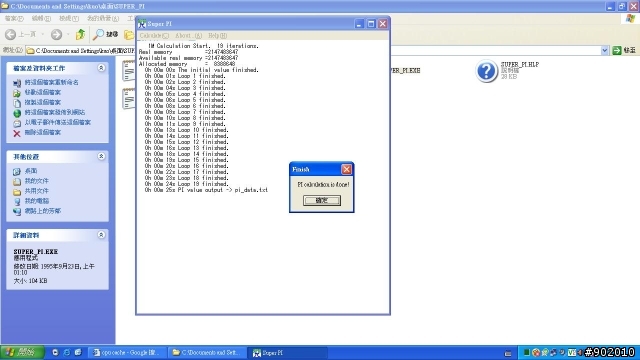This screenshot has height=360, width=640.
Task: Toggle the Folders view button in the toolbar
Action: pos(129,35)
